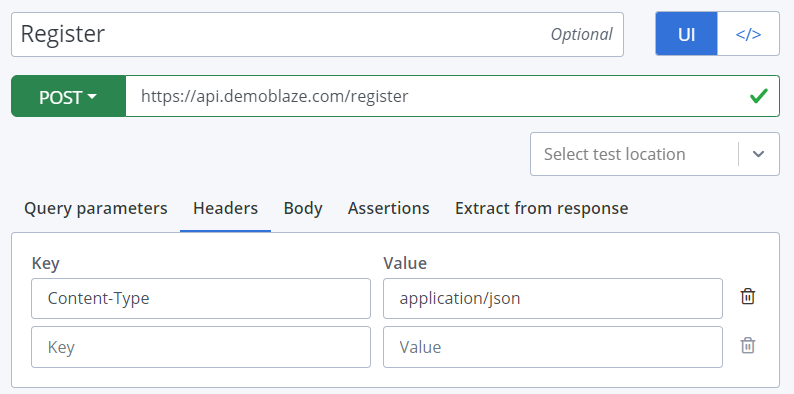The image size is (794, 394).
Task: Click the empty Value input field
Action: [552, 347]
